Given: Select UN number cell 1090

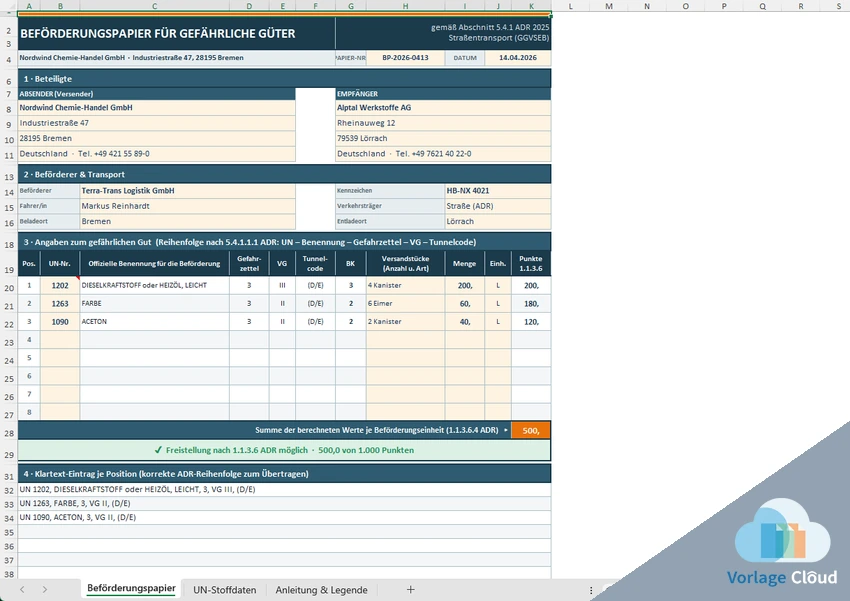Looking at the screenshot, I should pyautogui.click(x=60, y=321).
